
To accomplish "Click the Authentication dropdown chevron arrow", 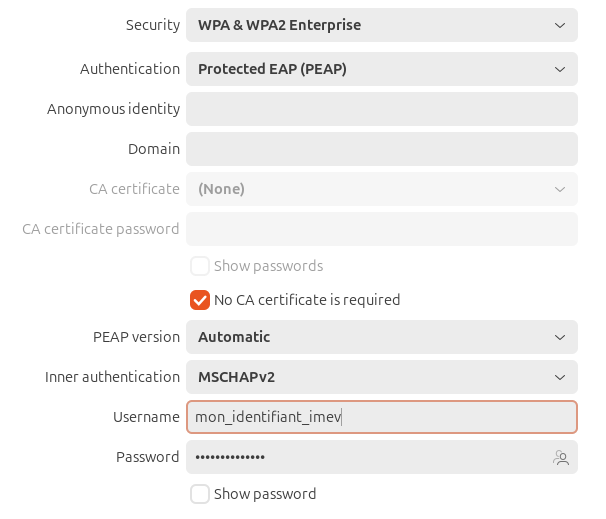I will click(x=560, y=70).
